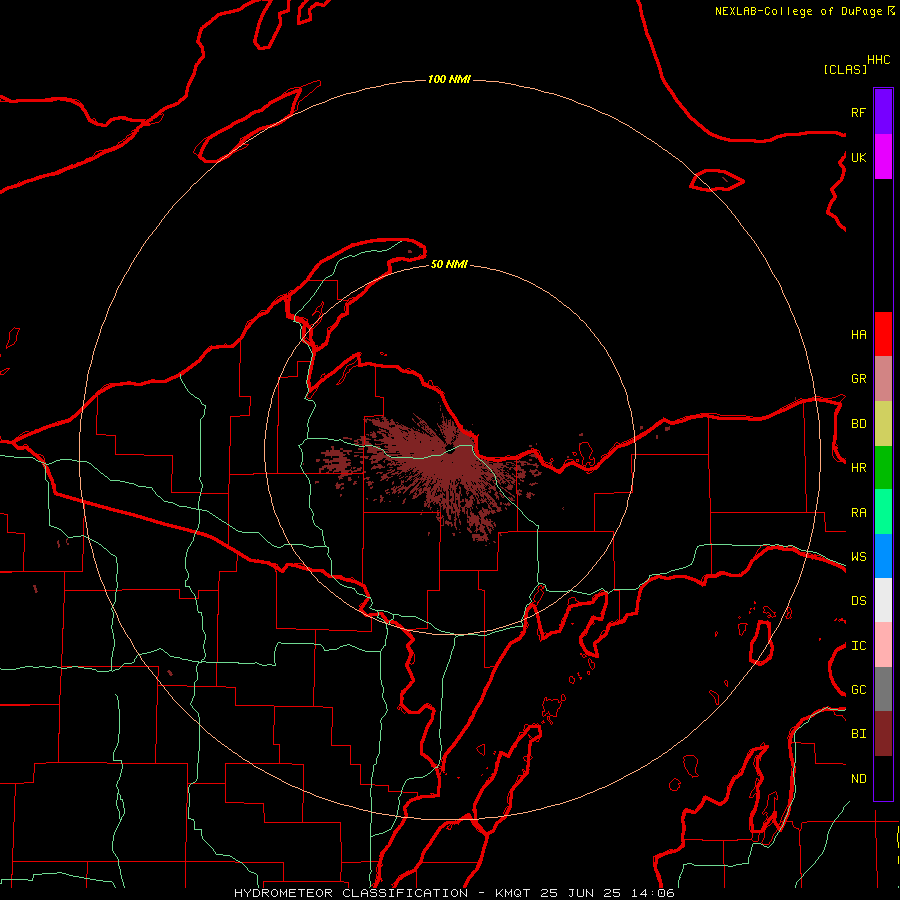The image size is (900, 900).
Task: Click the red HA color swatch
Action: pos(883,334)
